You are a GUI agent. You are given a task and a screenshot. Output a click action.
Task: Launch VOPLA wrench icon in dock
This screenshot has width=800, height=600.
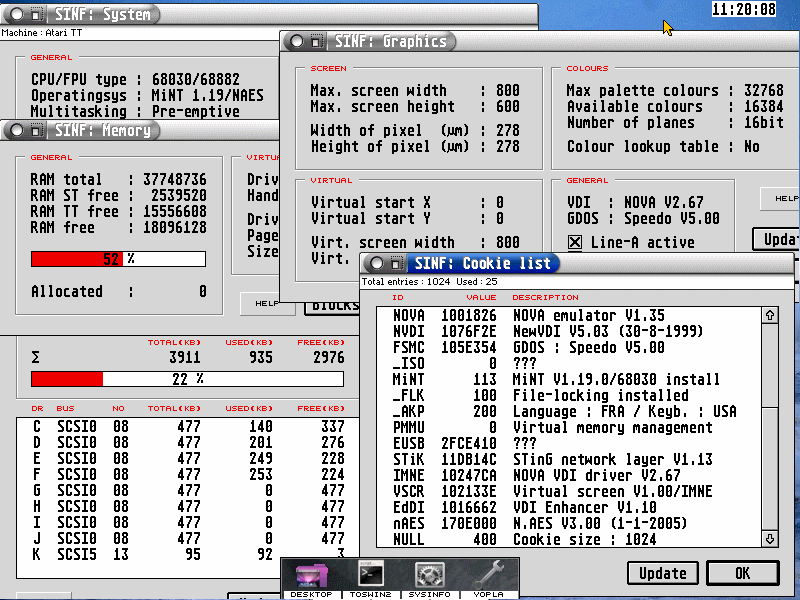click(x=489, y=578)
